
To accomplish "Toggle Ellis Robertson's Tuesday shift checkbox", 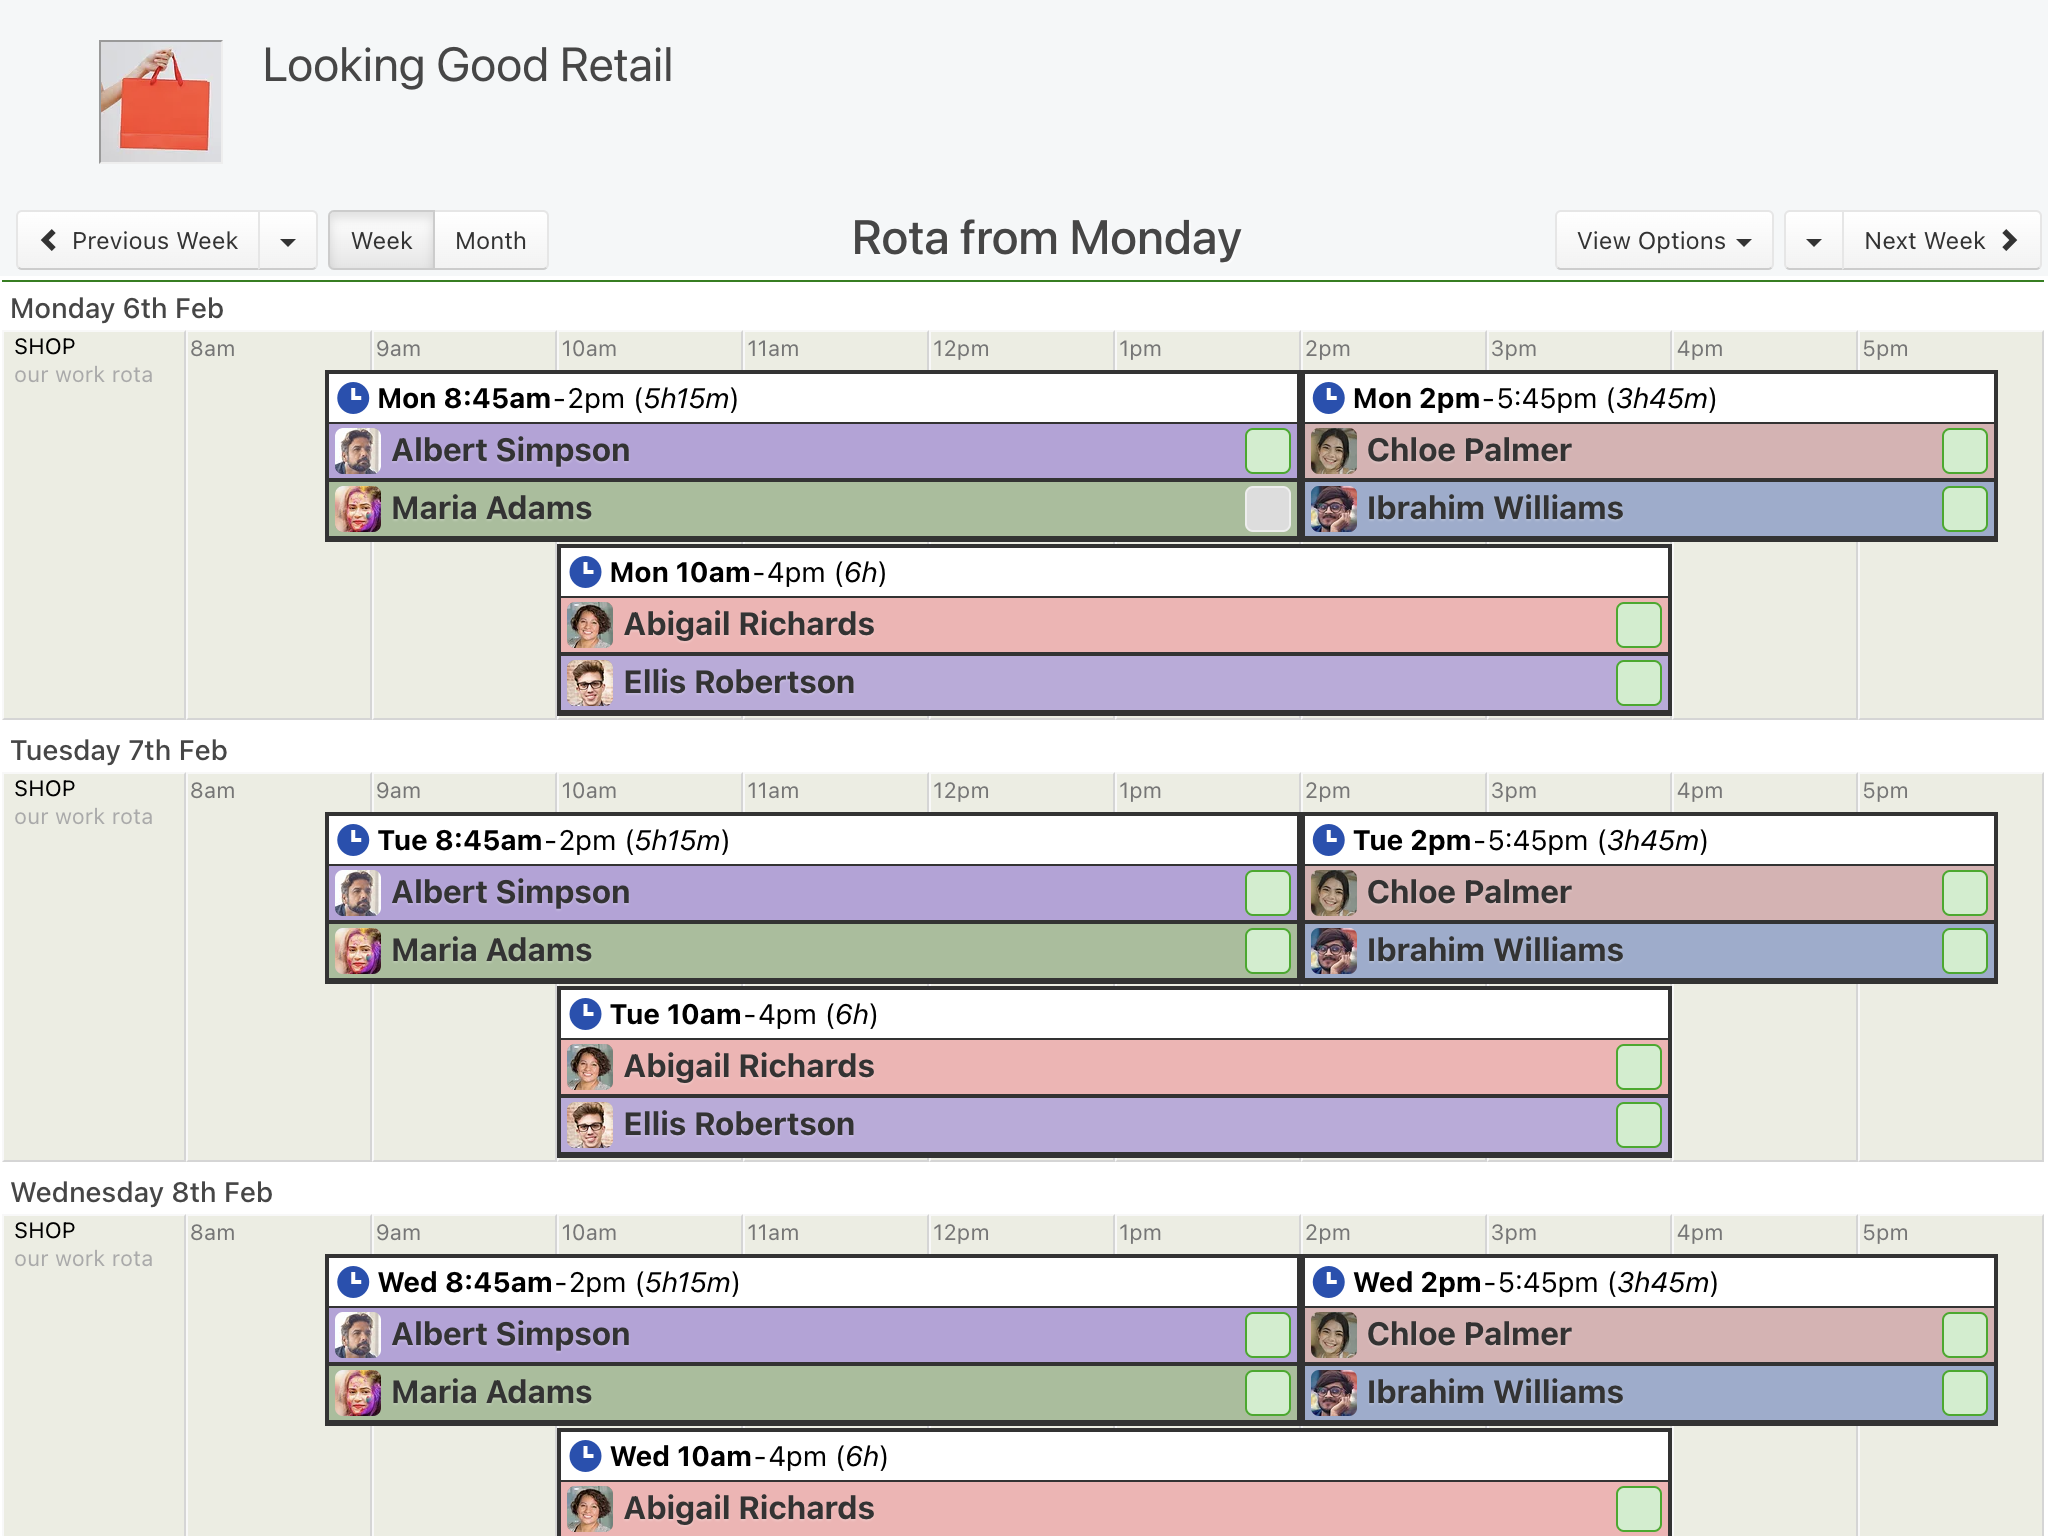I will [x=1639, y=1125].
